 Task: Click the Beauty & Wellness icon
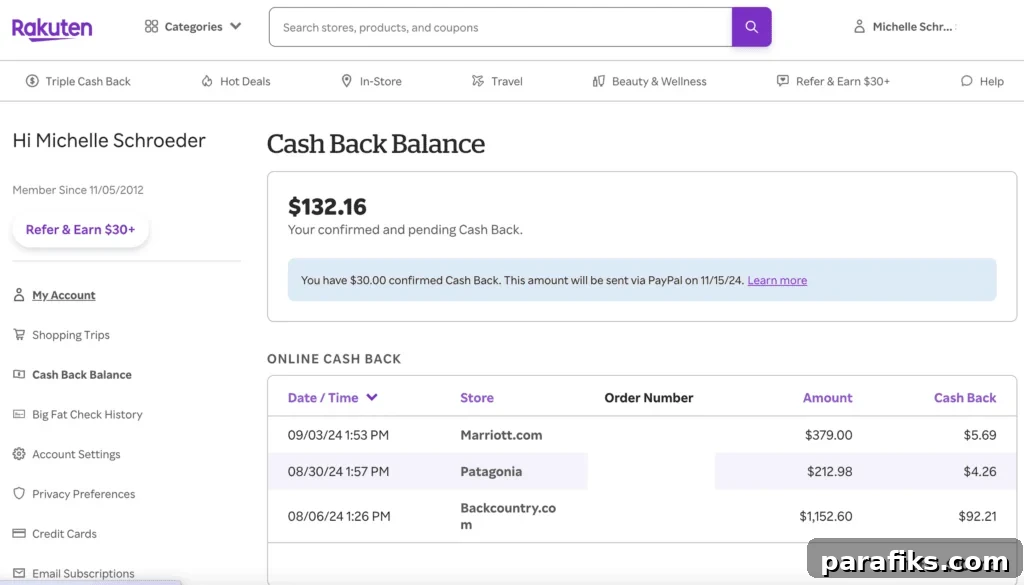pos(598,81)
